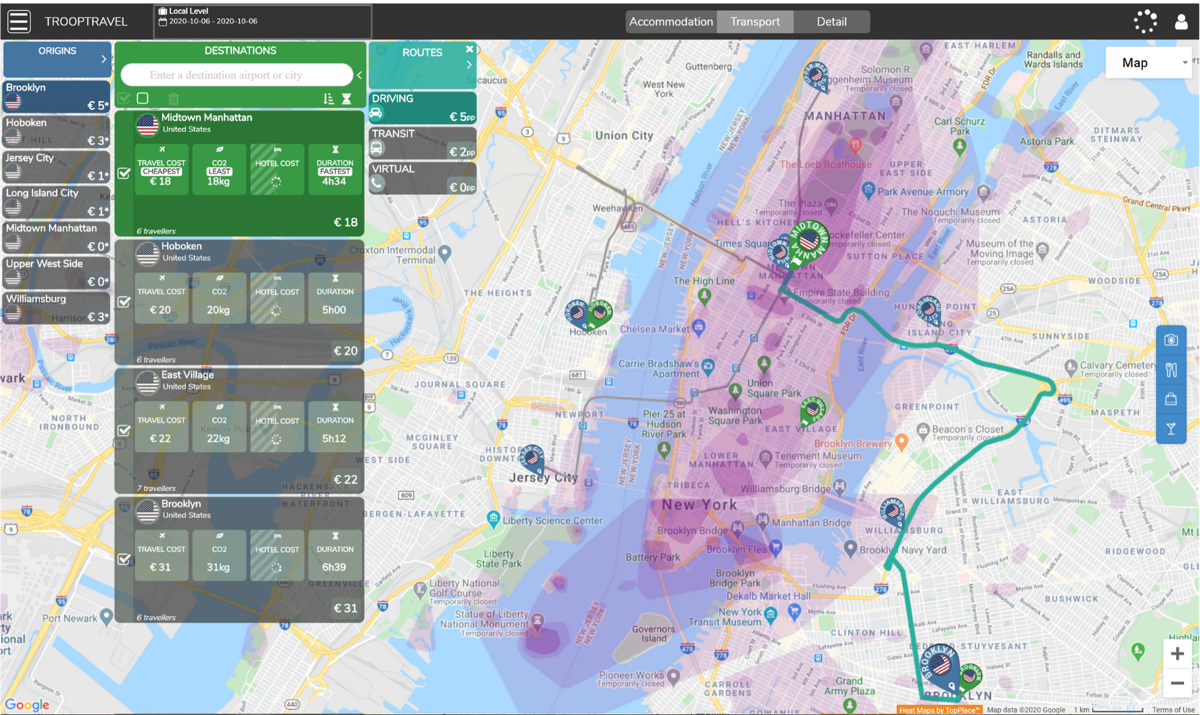Image resolution: width=1200 pixels, height=715 pixels.
Task: Show restaurants fork-and-knife heat map layer
Action: (x=1171, y=370)
